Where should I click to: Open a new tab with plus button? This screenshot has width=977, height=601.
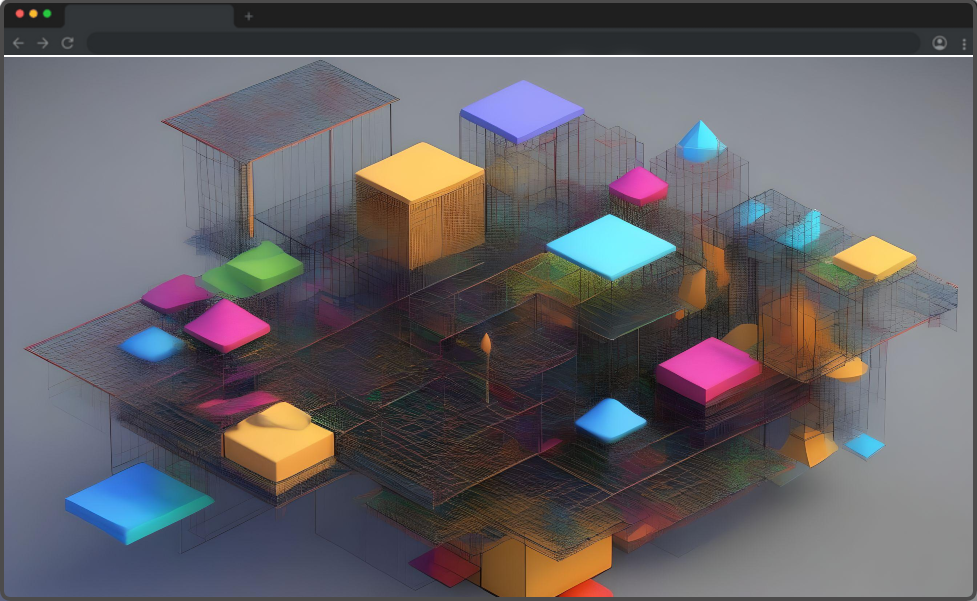pyautogui.click(x=248, y=16)
